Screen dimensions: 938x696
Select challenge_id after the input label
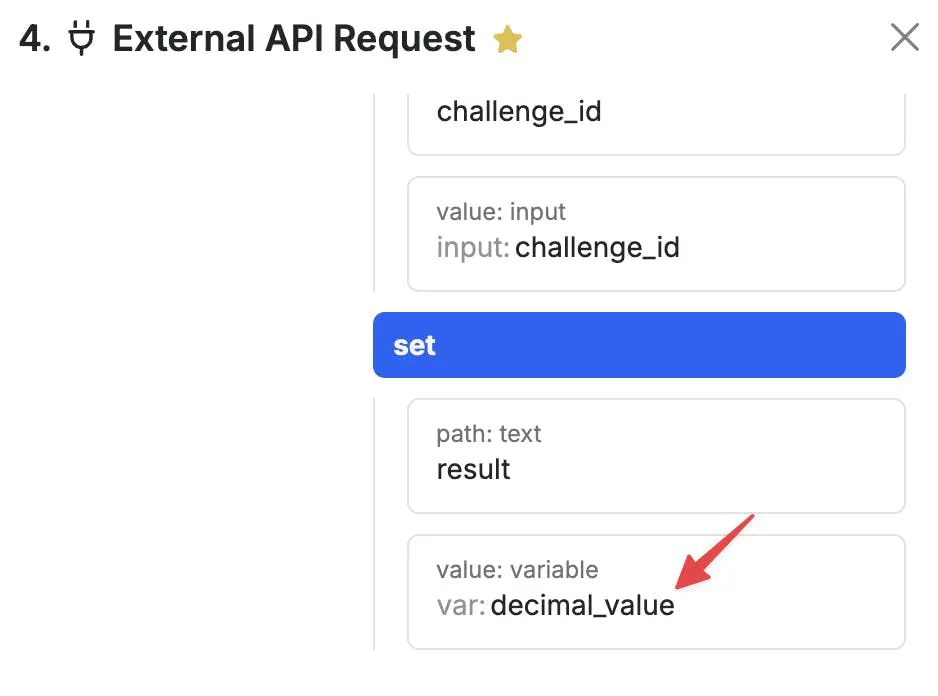tap(597, 247)
